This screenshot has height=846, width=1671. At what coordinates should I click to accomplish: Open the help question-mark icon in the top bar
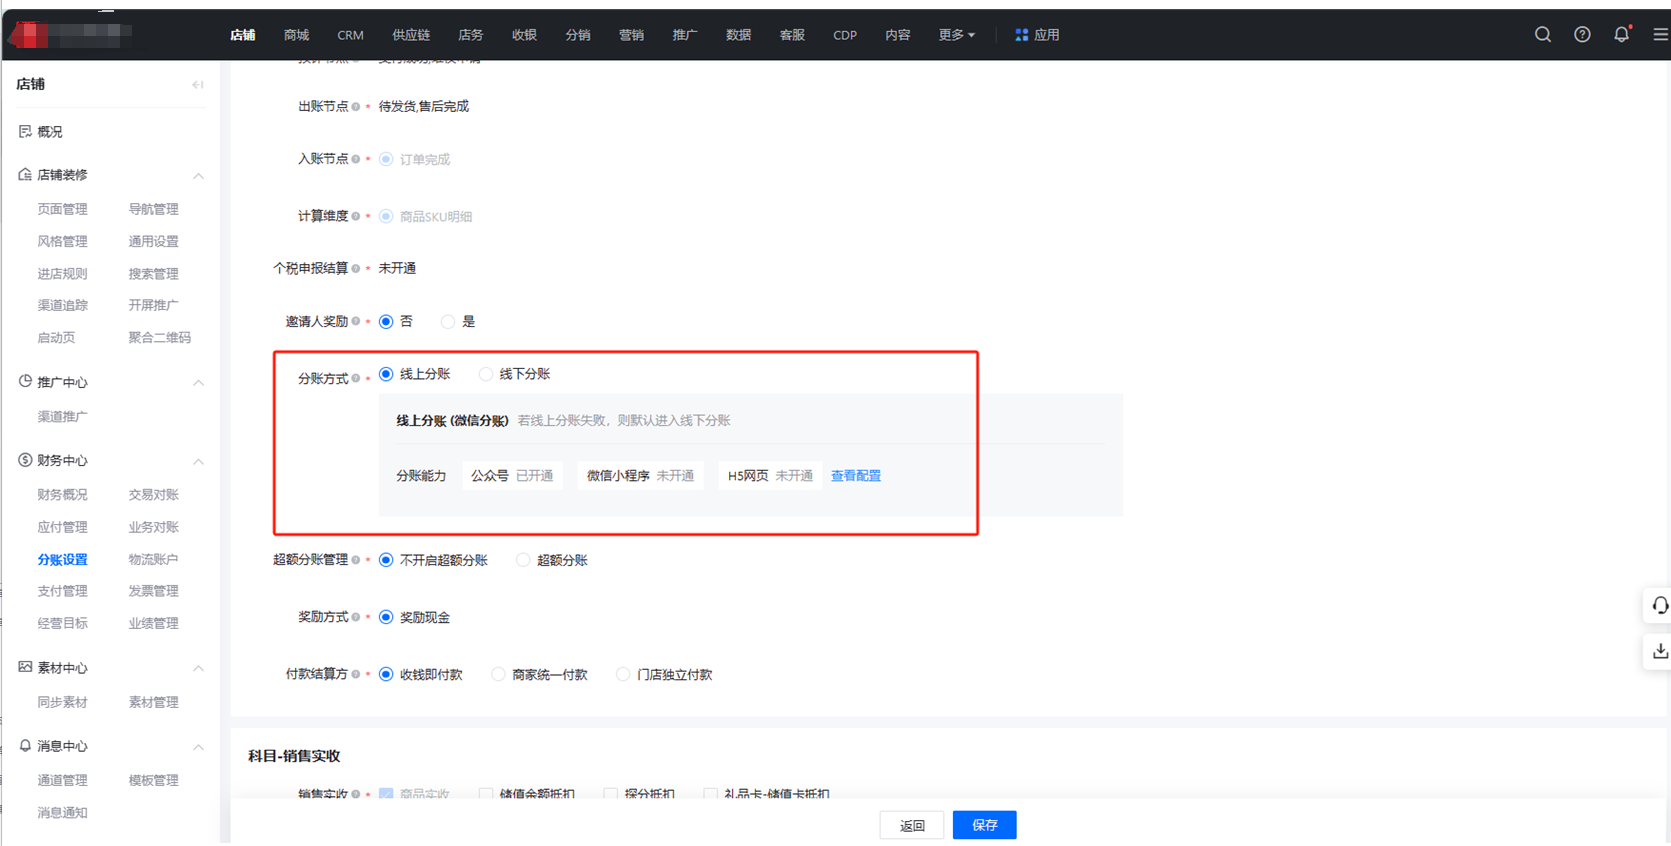(x=1582, y=34)
